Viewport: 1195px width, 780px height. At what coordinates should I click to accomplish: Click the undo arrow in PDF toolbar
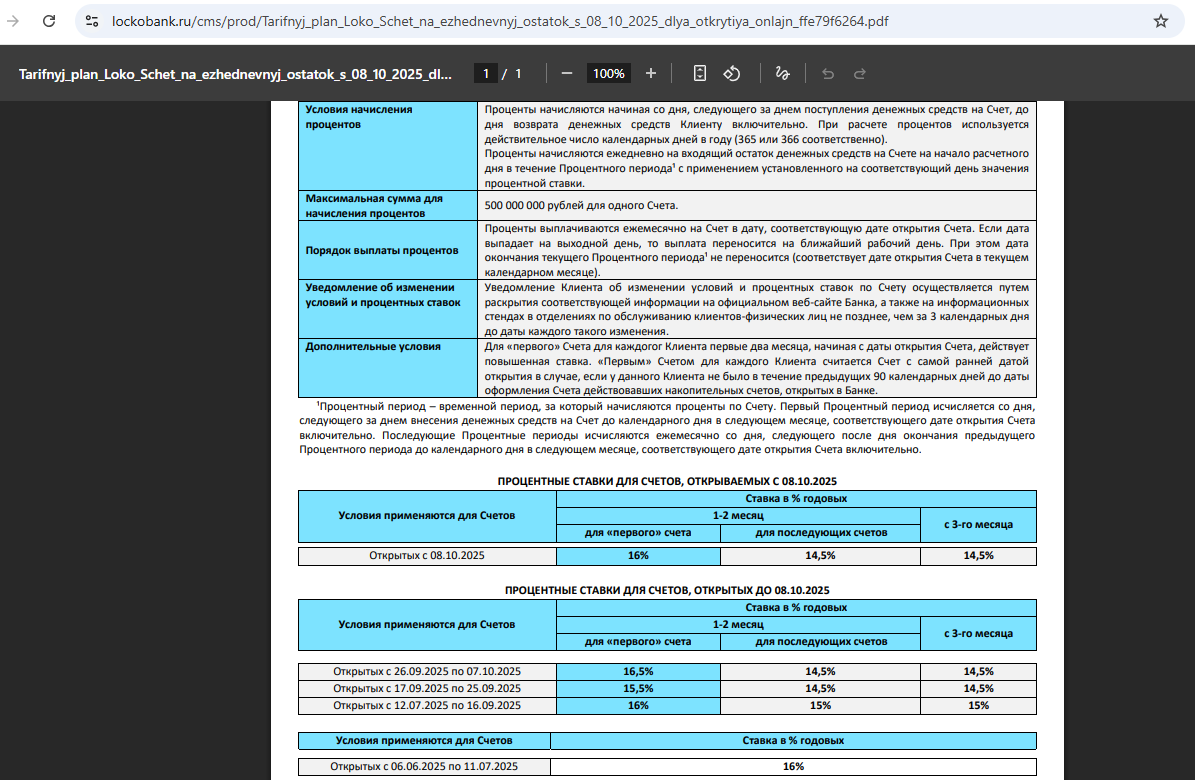pos(827,73)
